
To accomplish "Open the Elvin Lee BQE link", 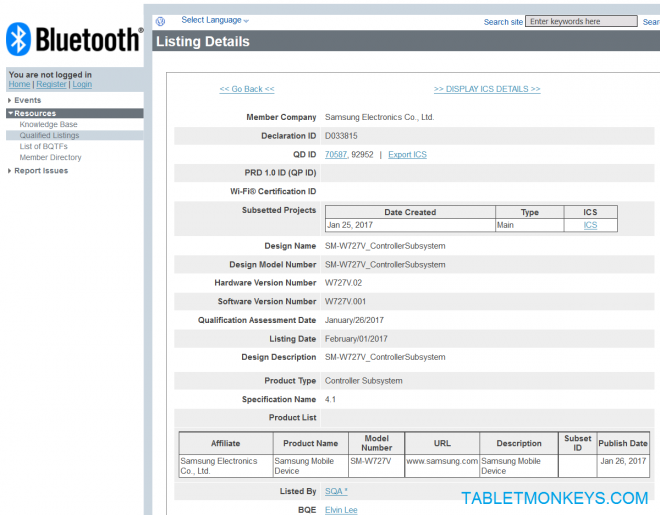I will (x=341, y=510).
